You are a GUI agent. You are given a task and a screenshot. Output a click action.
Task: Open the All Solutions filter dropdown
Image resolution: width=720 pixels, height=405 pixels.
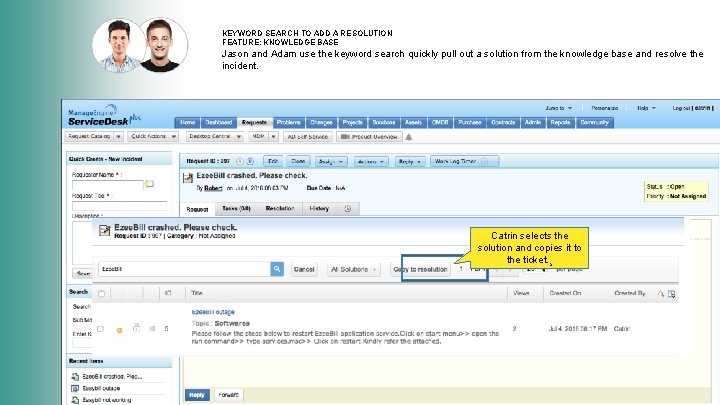coord(353,270)
